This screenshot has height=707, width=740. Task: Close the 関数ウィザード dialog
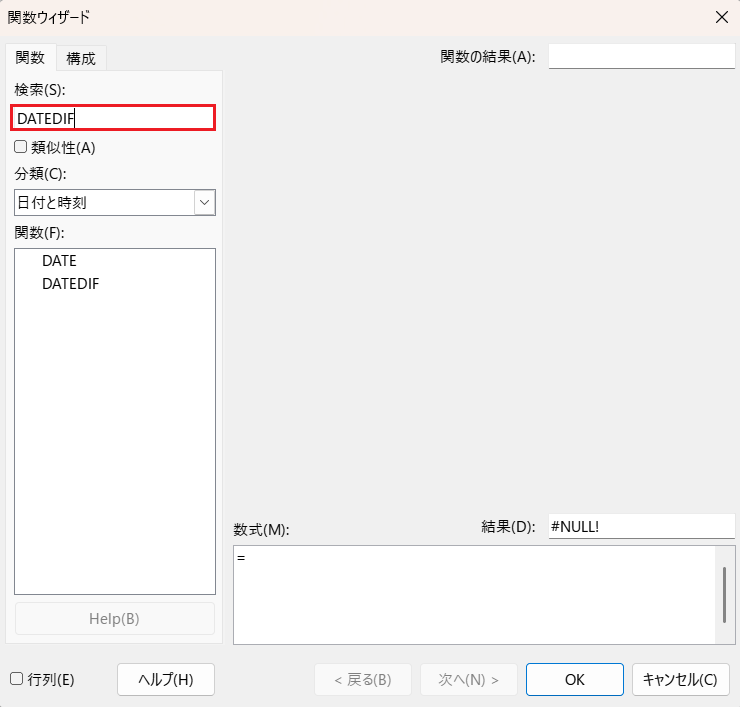pos(722,17)
